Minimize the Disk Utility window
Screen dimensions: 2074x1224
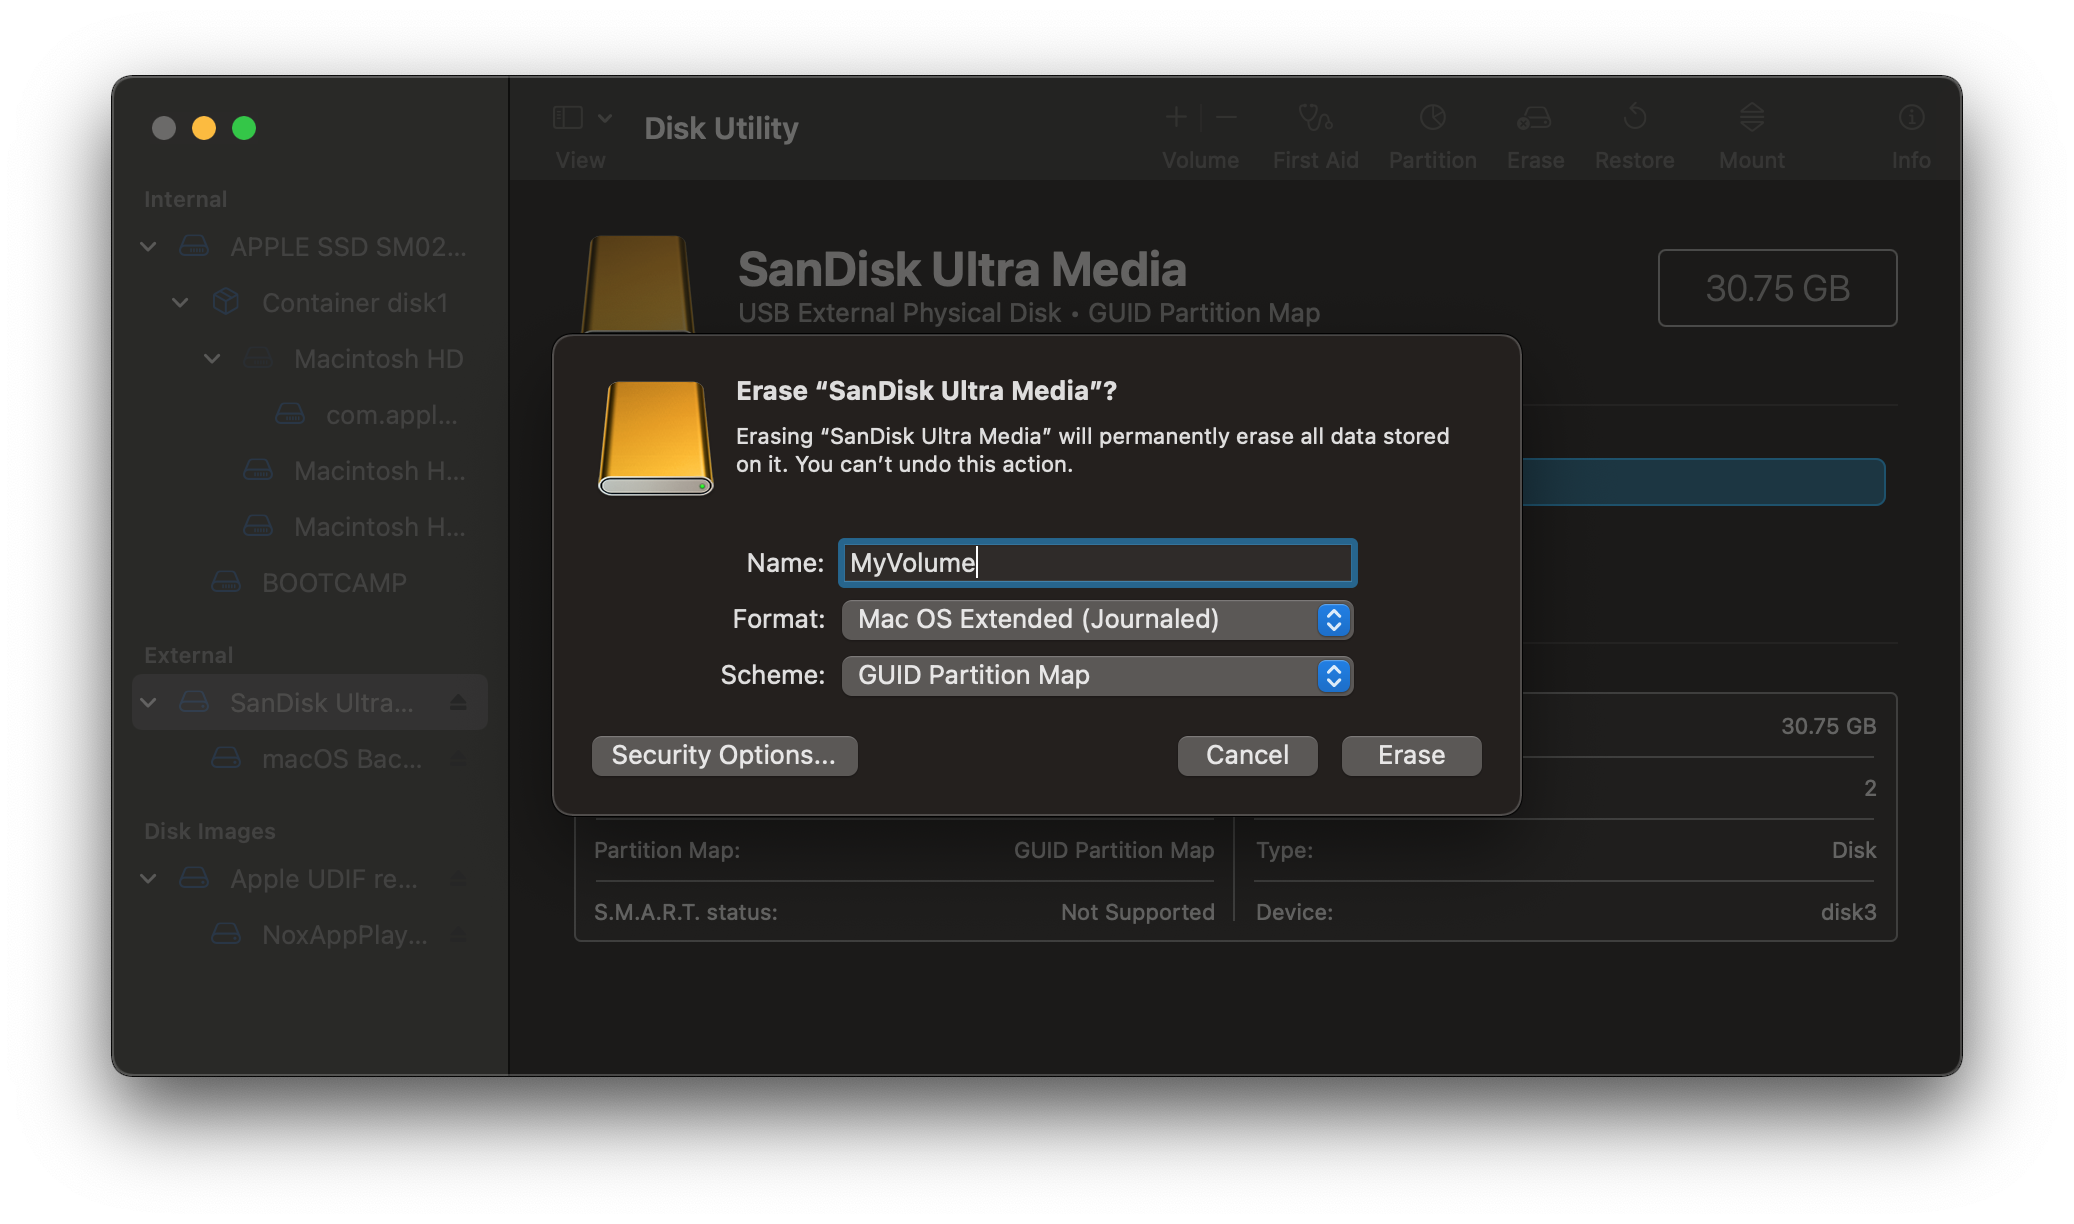pyautogui.click(x=204, y=128)
